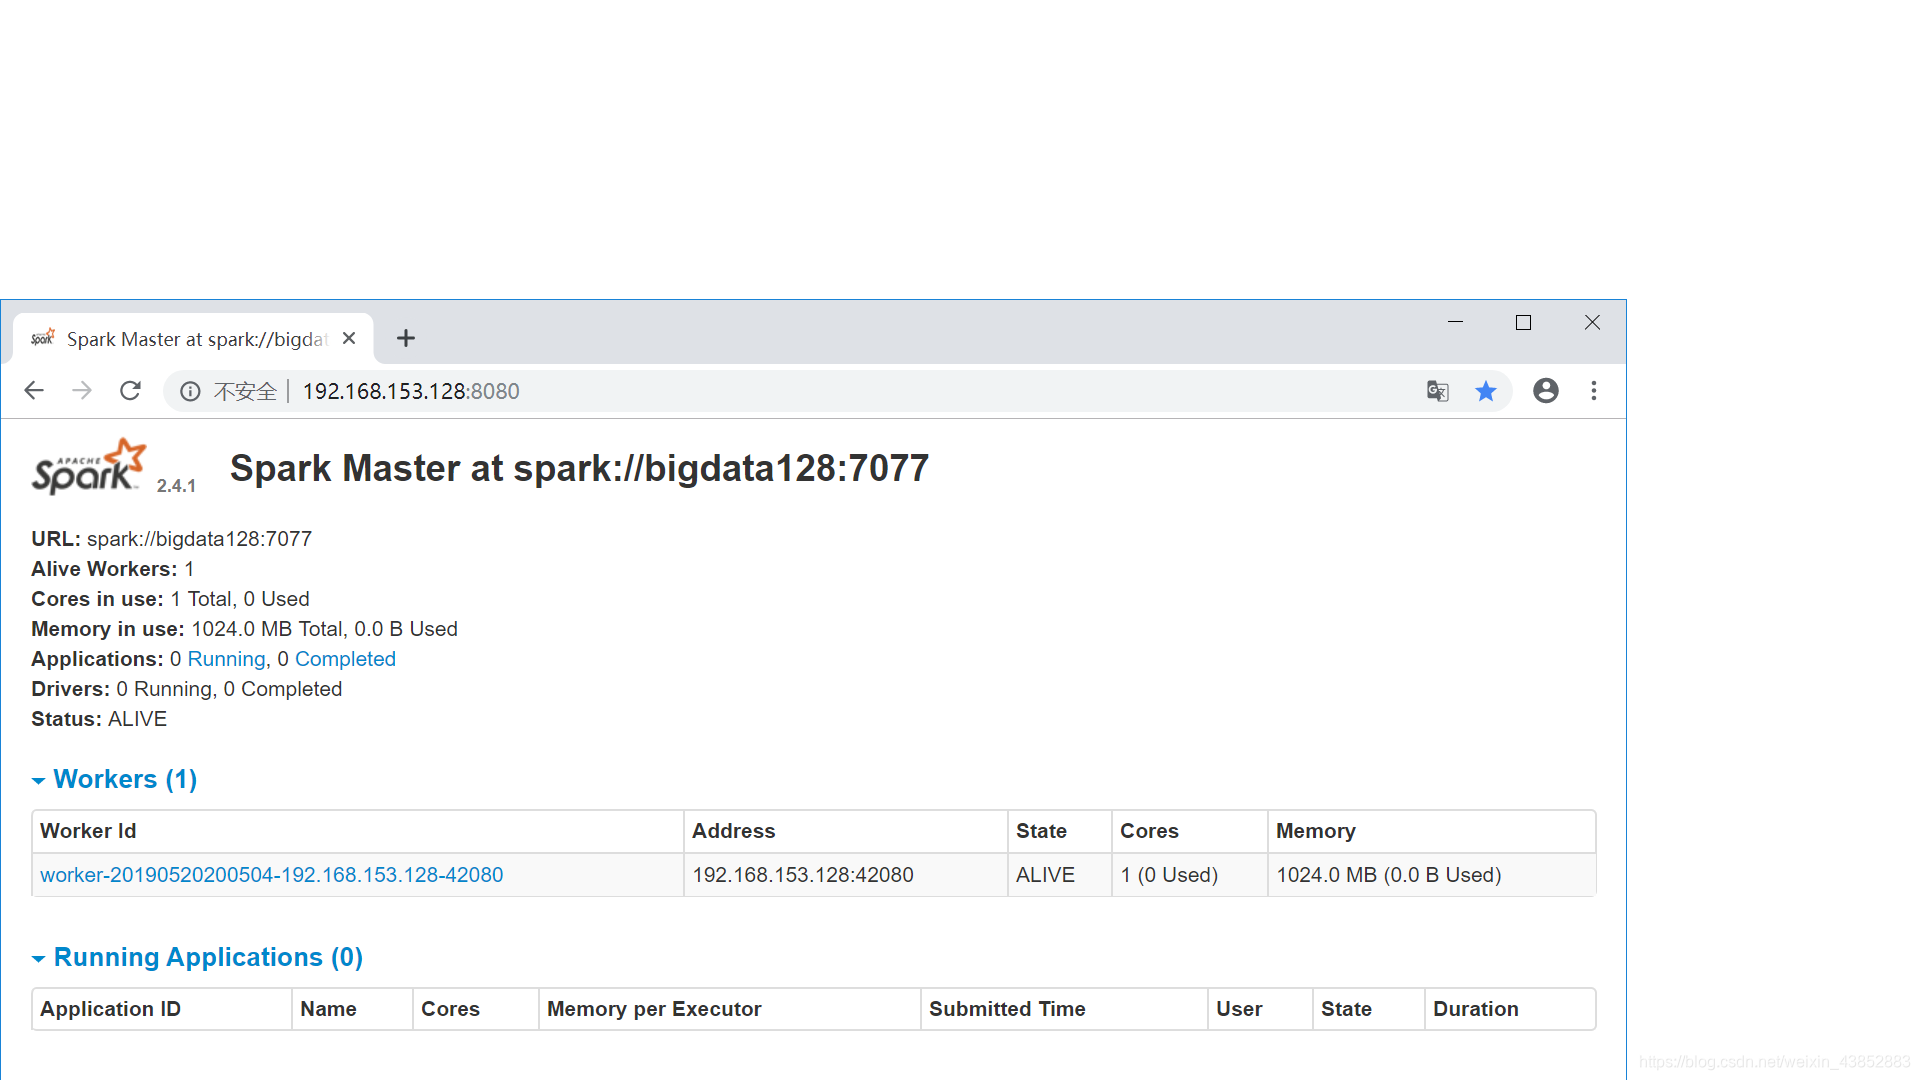Click the URL: spark://bigdata128:7077 line
Screen dimensions: 1920x1080
[x=171, y=539]
